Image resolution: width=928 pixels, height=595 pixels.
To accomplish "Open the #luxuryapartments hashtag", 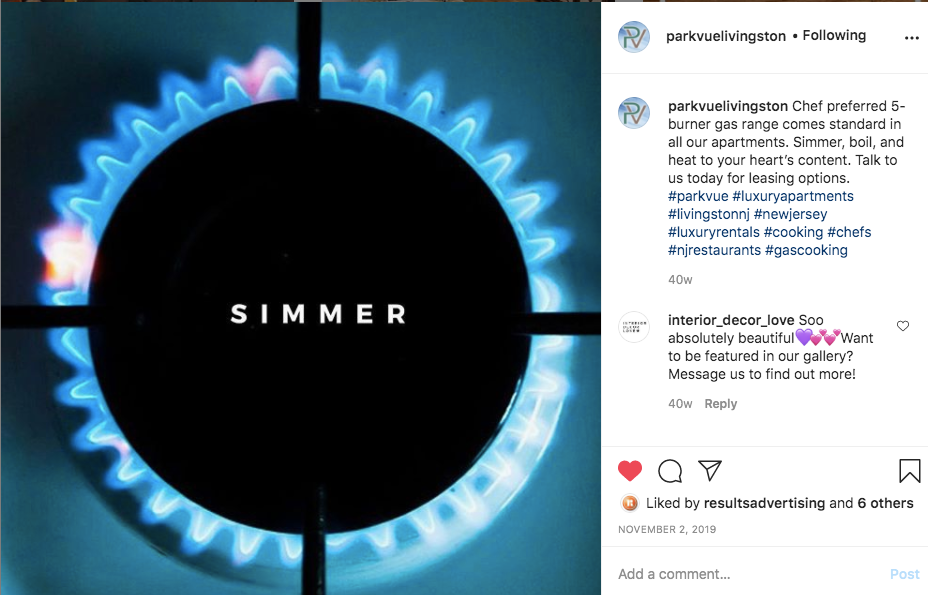I will [x=793, y=196].
